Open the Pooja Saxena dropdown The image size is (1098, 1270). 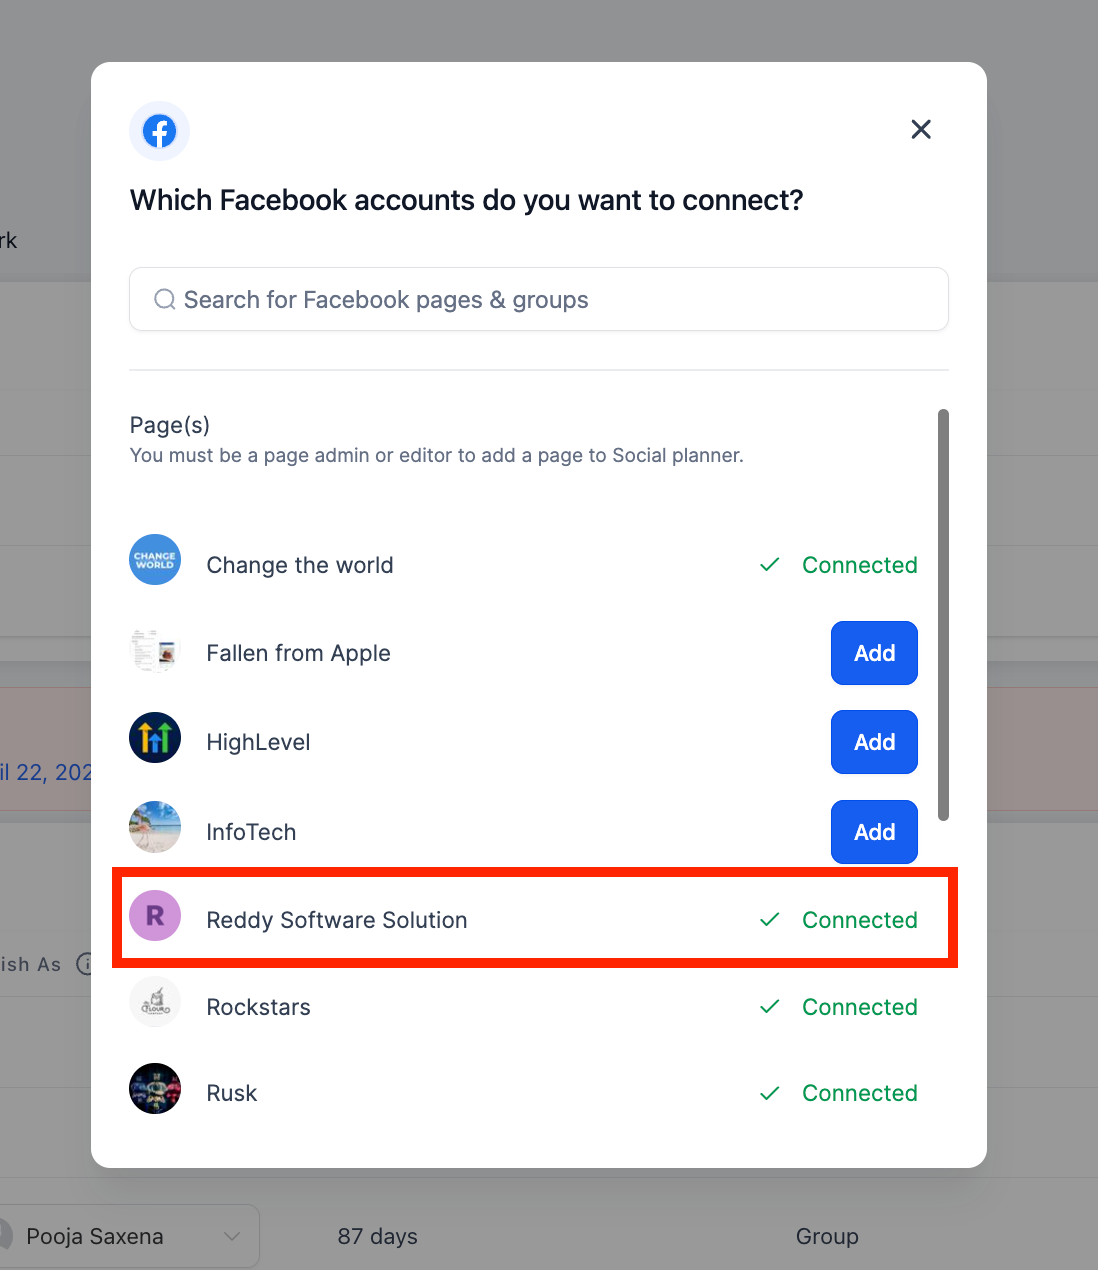[130, 1236]
